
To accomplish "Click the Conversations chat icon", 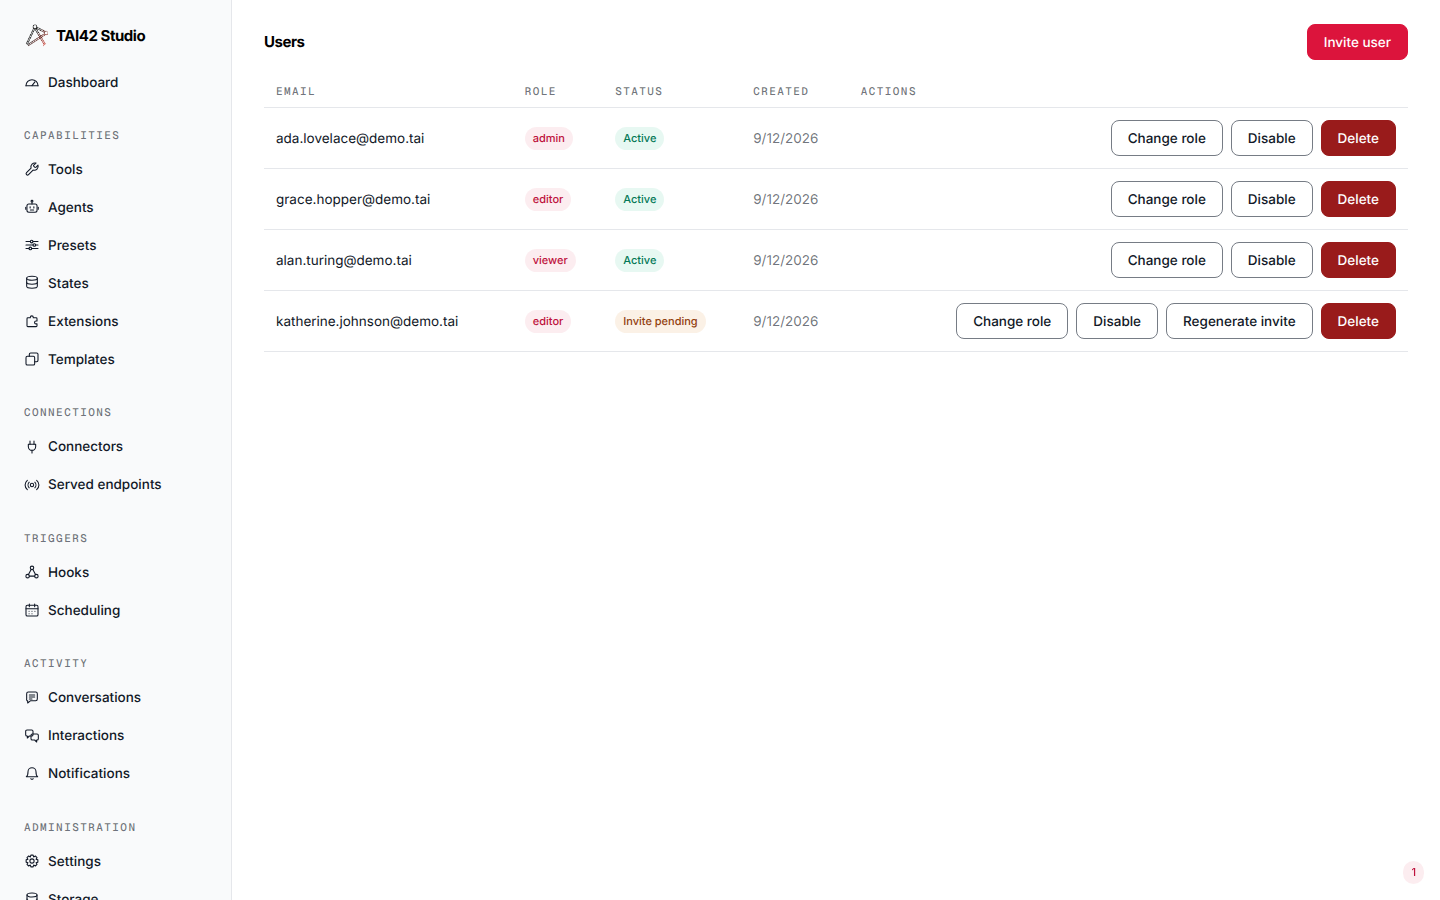I will point(32,698).
